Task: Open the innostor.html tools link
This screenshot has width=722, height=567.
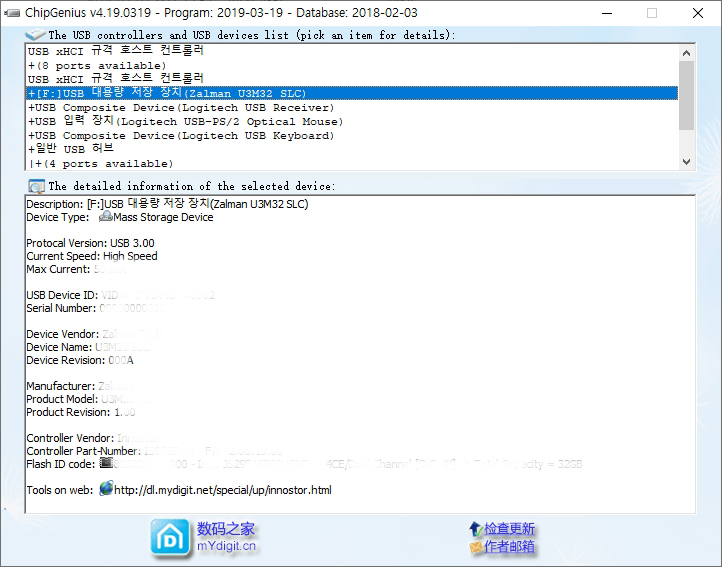Action: [223, 490]
